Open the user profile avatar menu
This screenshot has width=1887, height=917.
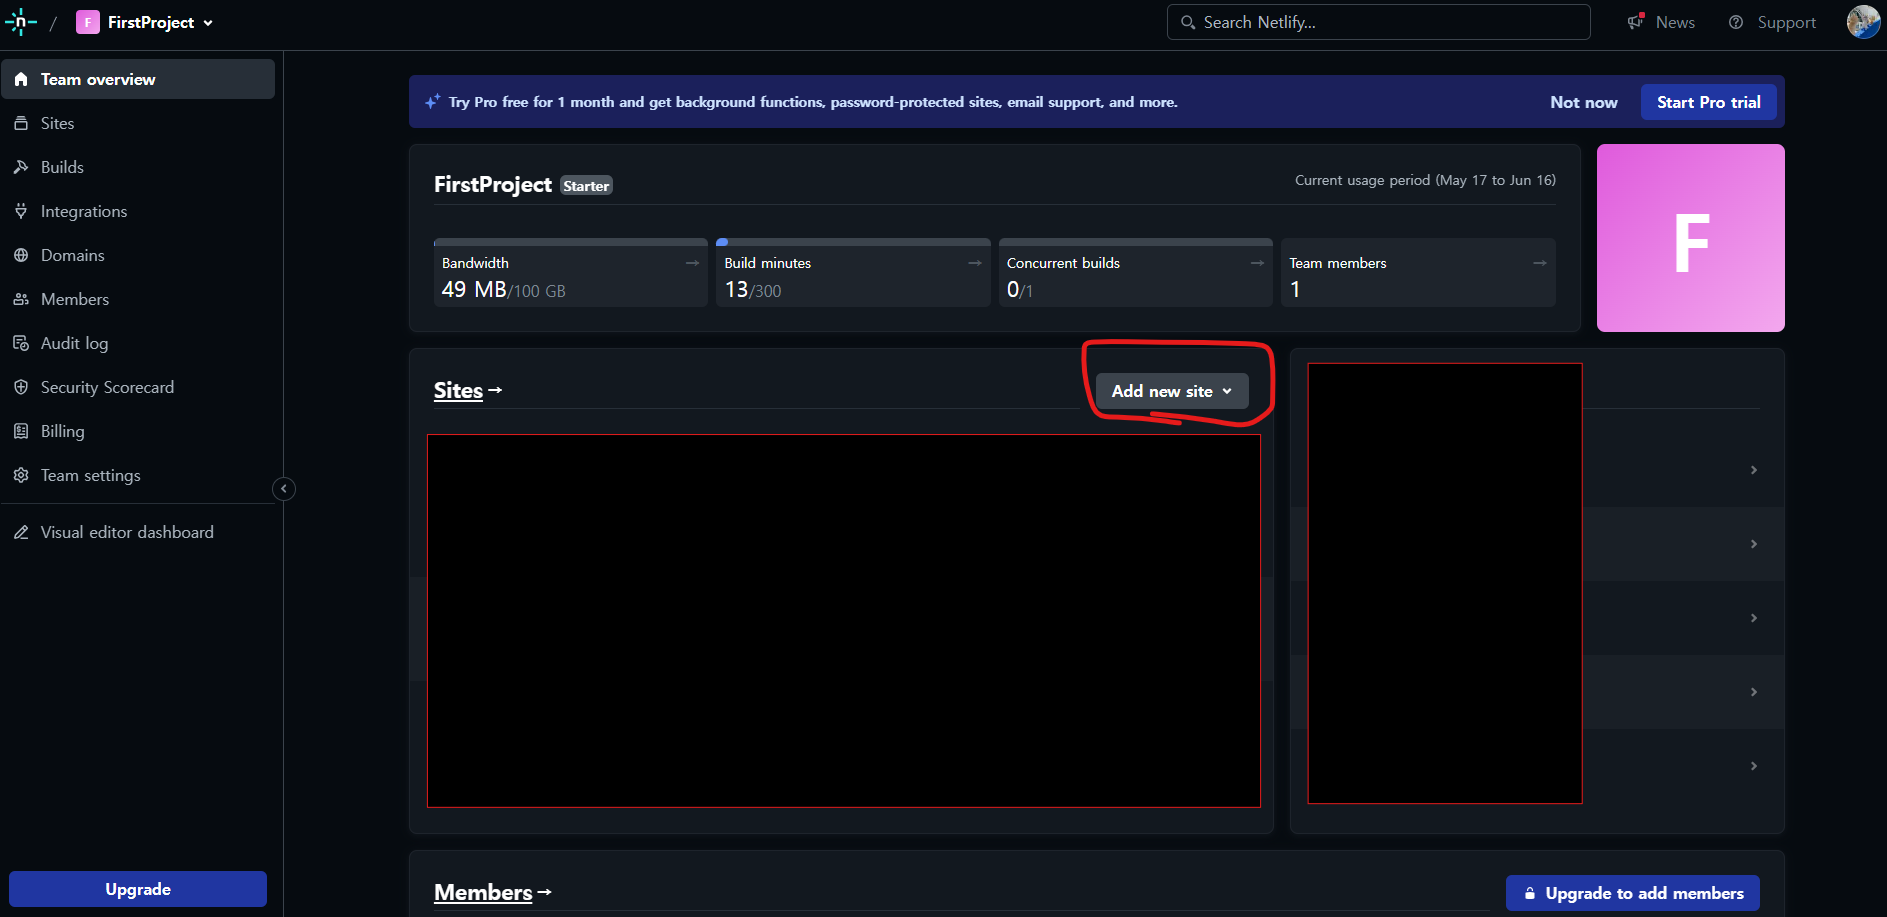[1863, 22]
